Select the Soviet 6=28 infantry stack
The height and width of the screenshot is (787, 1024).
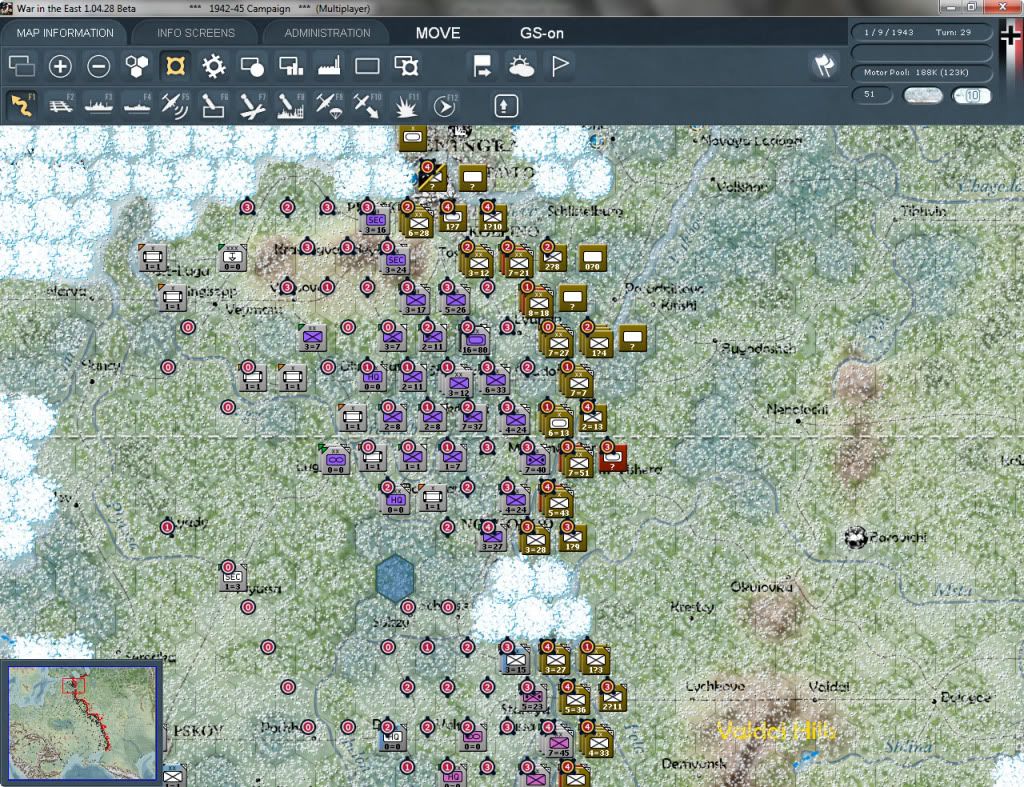(x=419, y=224)
